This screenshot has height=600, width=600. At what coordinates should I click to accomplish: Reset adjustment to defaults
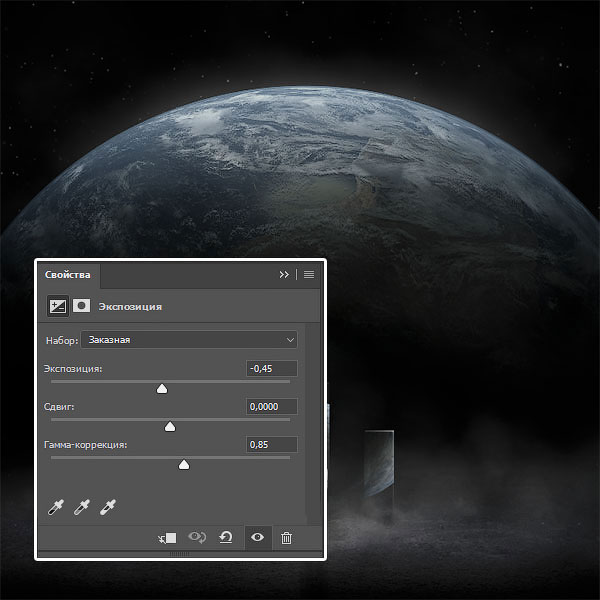(226, 537)
